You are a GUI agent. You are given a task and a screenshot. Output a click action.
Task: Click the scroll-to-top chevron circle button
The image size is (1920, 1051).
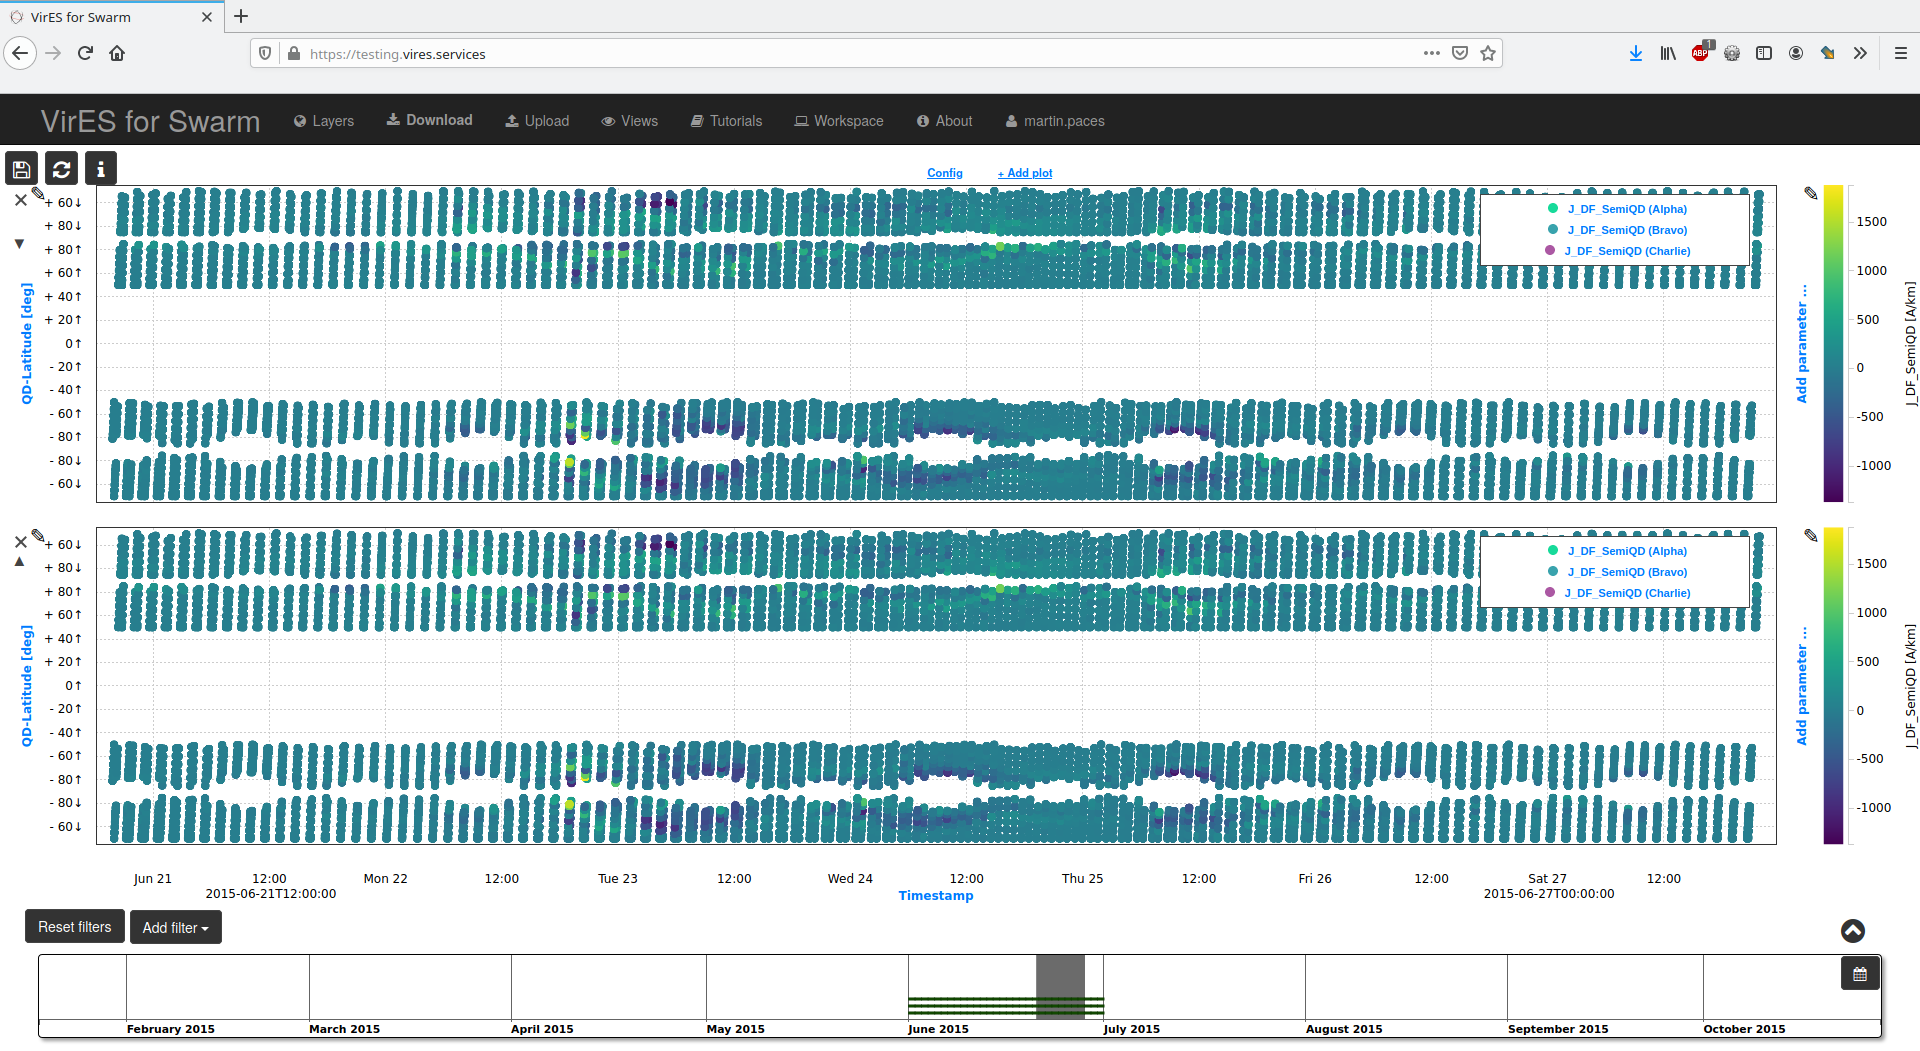coord(1852,930)
